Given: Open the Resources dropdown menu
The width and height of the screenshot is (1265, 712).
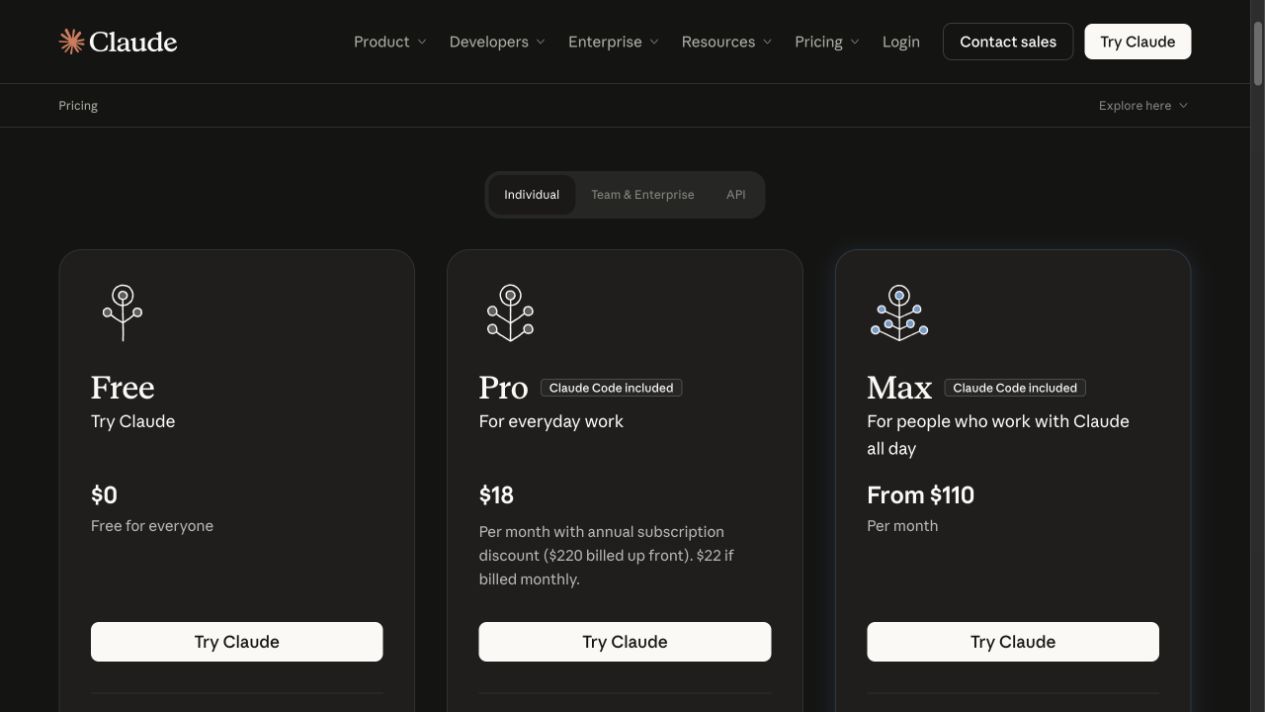Looking at the screenshot, I should tap(726, 42).
